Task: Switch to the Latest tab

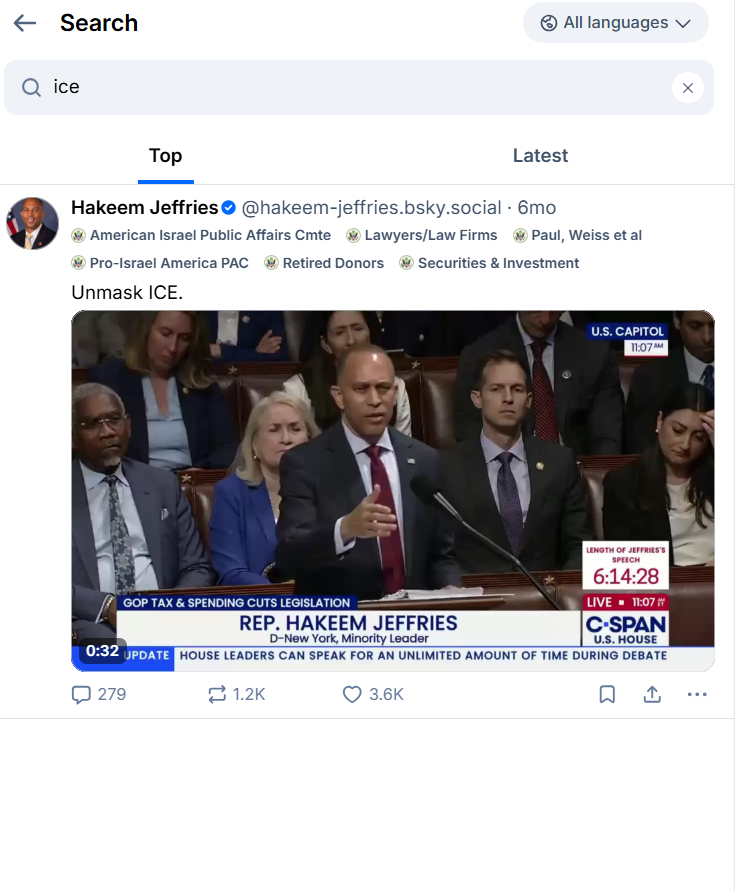Action: [x=540, y=156]
